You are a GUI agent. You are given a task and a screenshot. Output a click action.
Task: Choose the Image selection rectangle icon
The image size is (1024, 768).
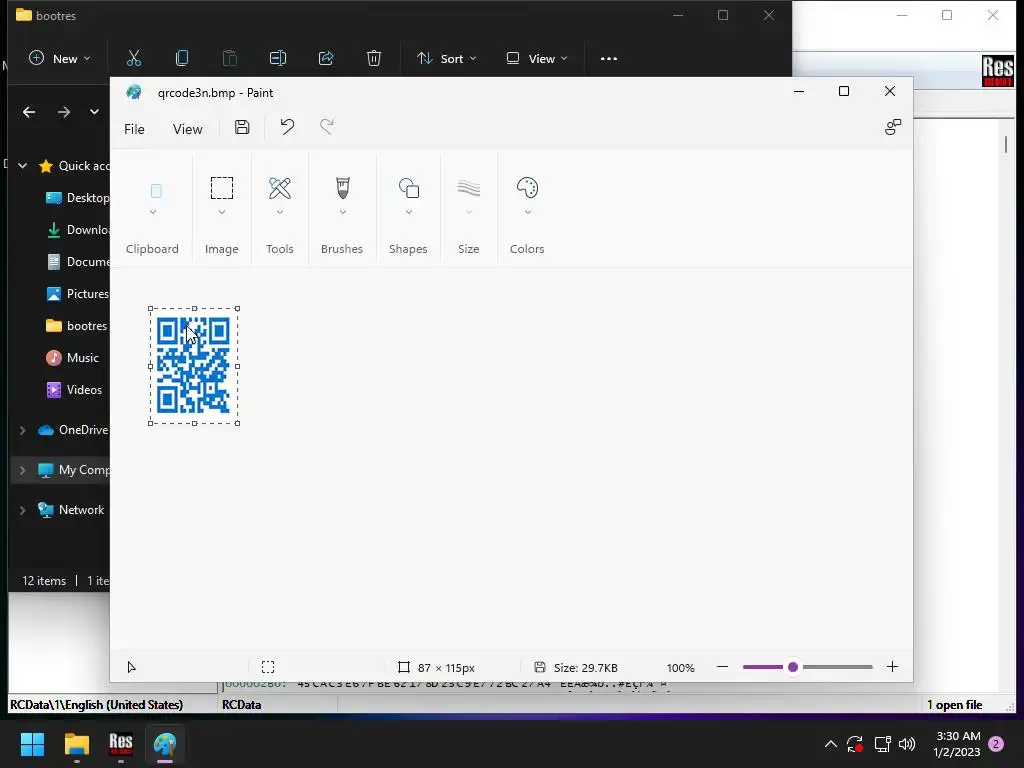coord(221,188)
